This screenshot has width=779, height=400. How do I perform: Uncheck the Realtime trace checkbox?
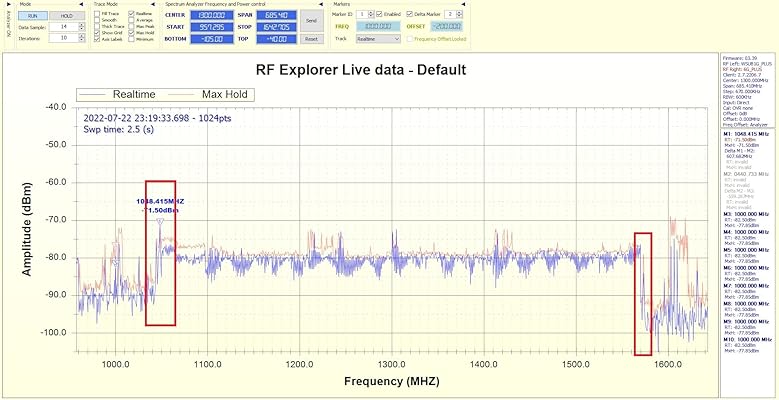tap(131, 13)
